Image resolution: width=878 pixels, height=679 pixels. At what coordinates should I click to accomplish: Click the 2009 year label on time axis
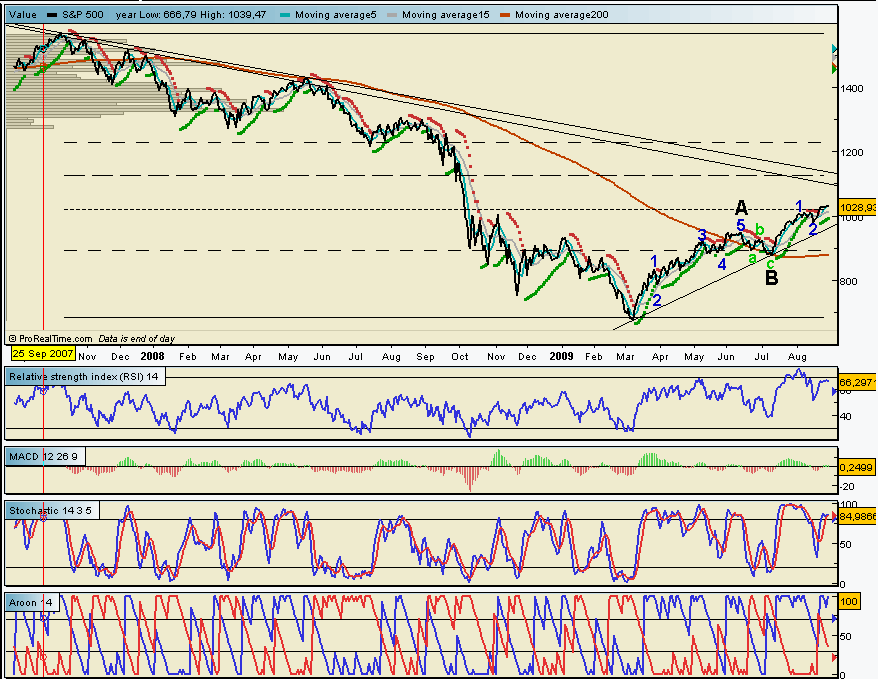pyautogui.click(x=561, y=356)
